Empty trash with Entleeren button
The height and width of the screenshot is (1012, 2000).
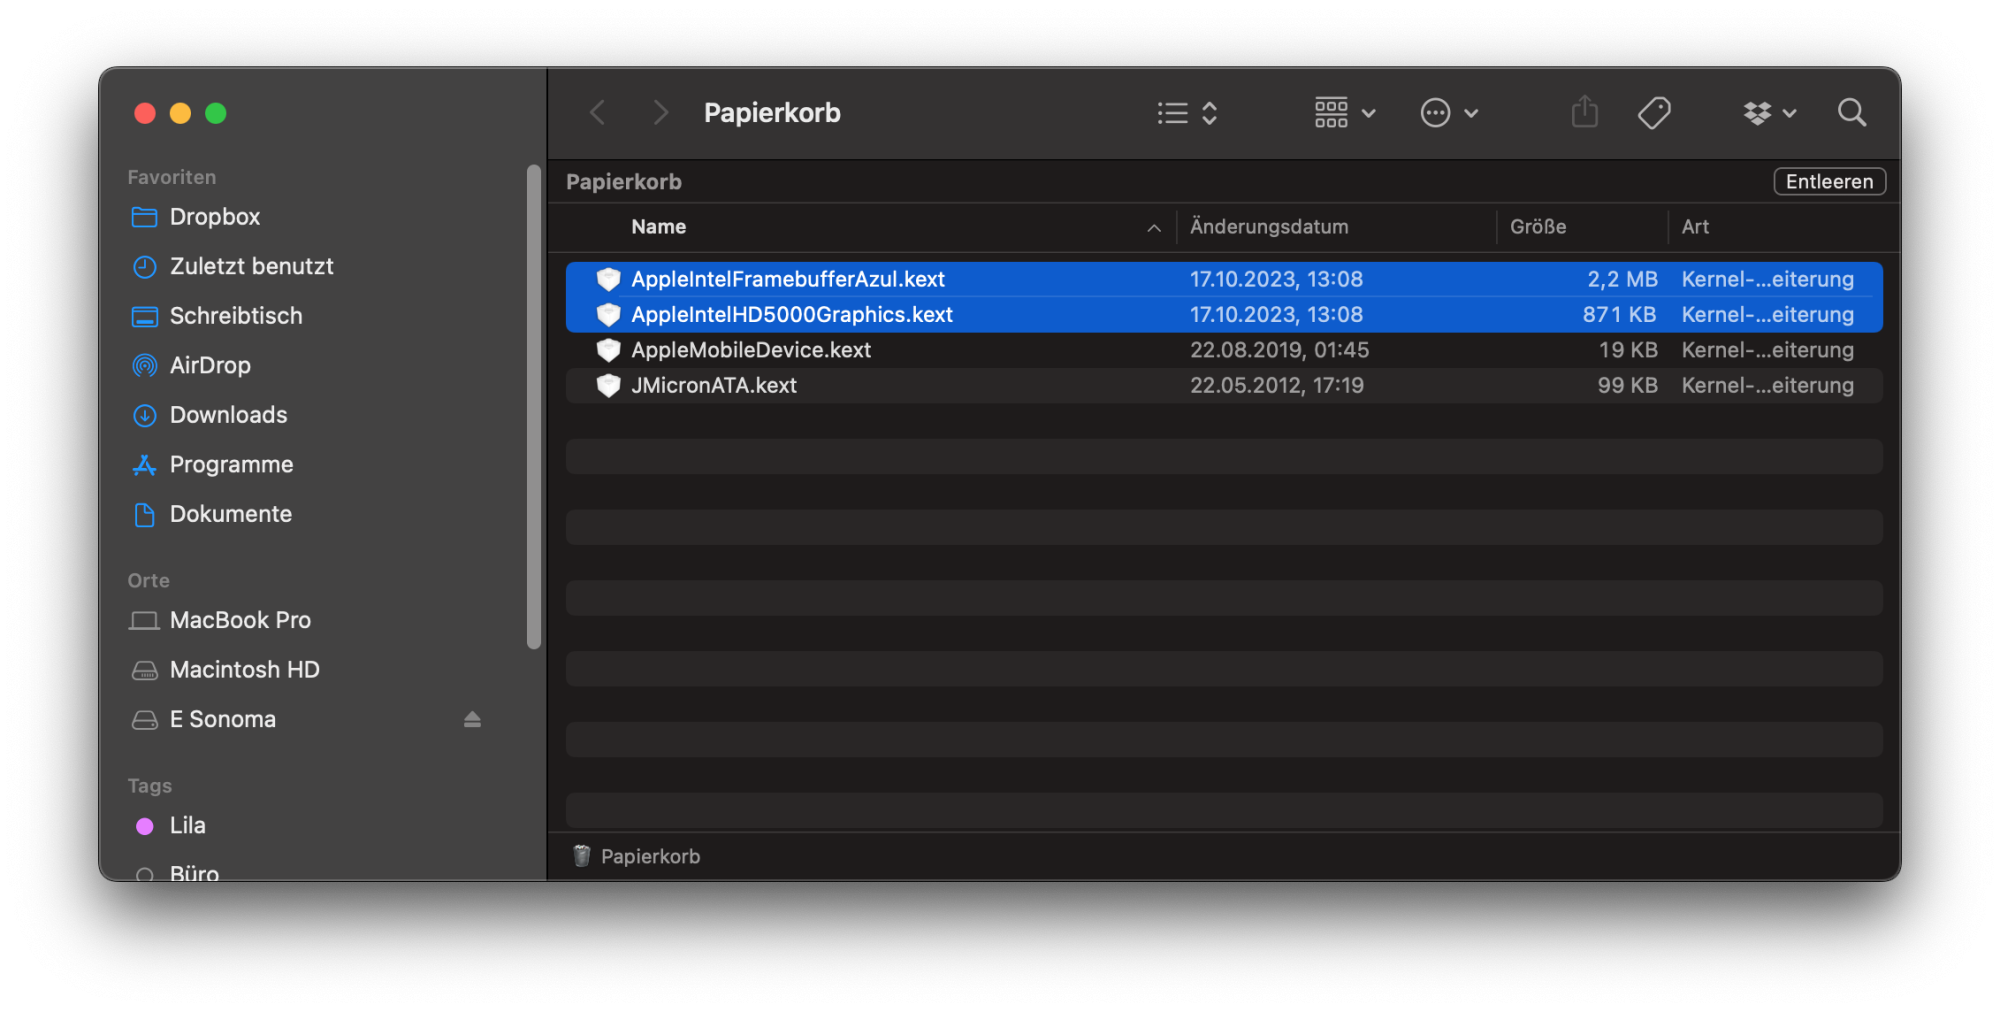click(x=1829, y=182)
